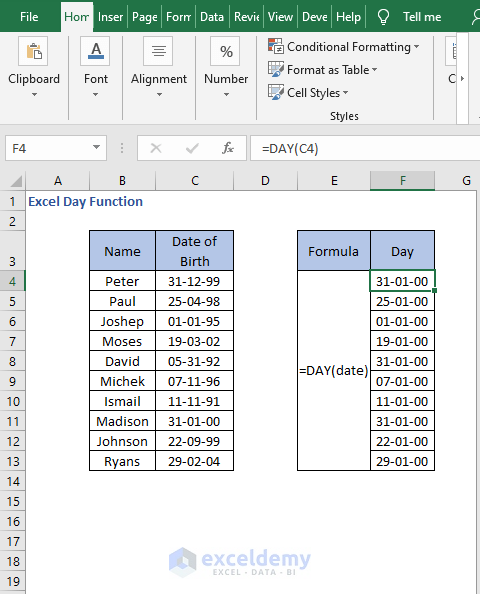
Task: Switch to the Help tab
Action: [x=348, y=17]
